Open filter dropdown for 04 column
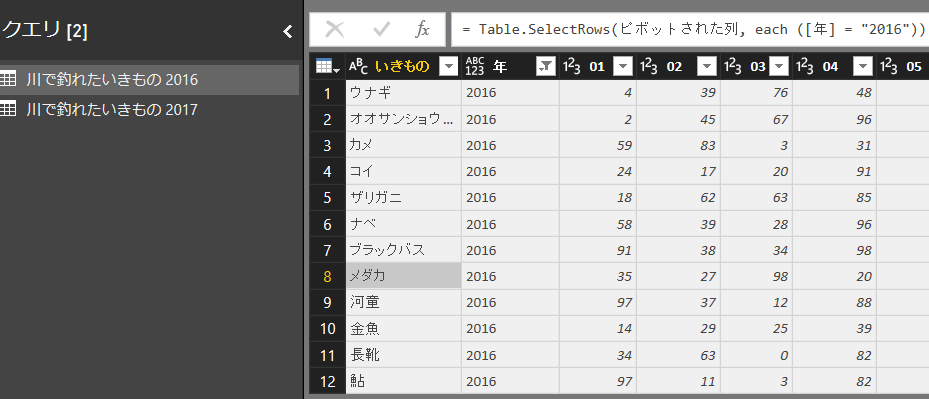The height and width of the screenshot is (399, 929). [863, 67]
